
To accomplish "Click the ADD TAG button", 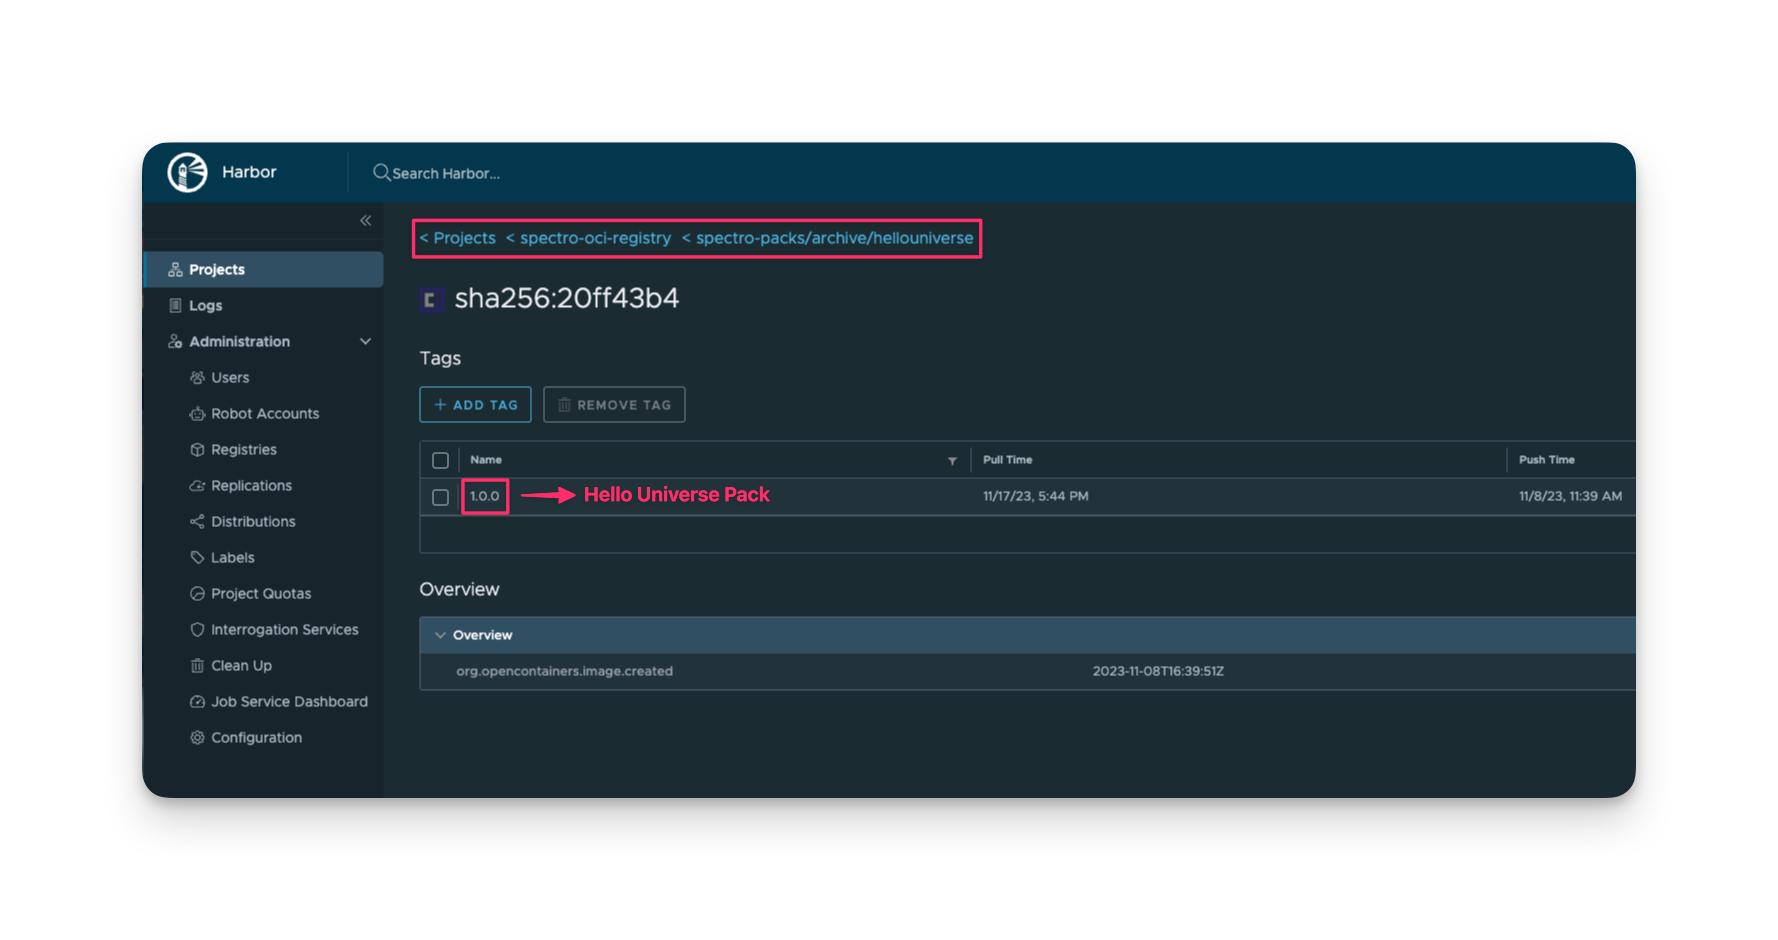I will (x=475, y=405).
